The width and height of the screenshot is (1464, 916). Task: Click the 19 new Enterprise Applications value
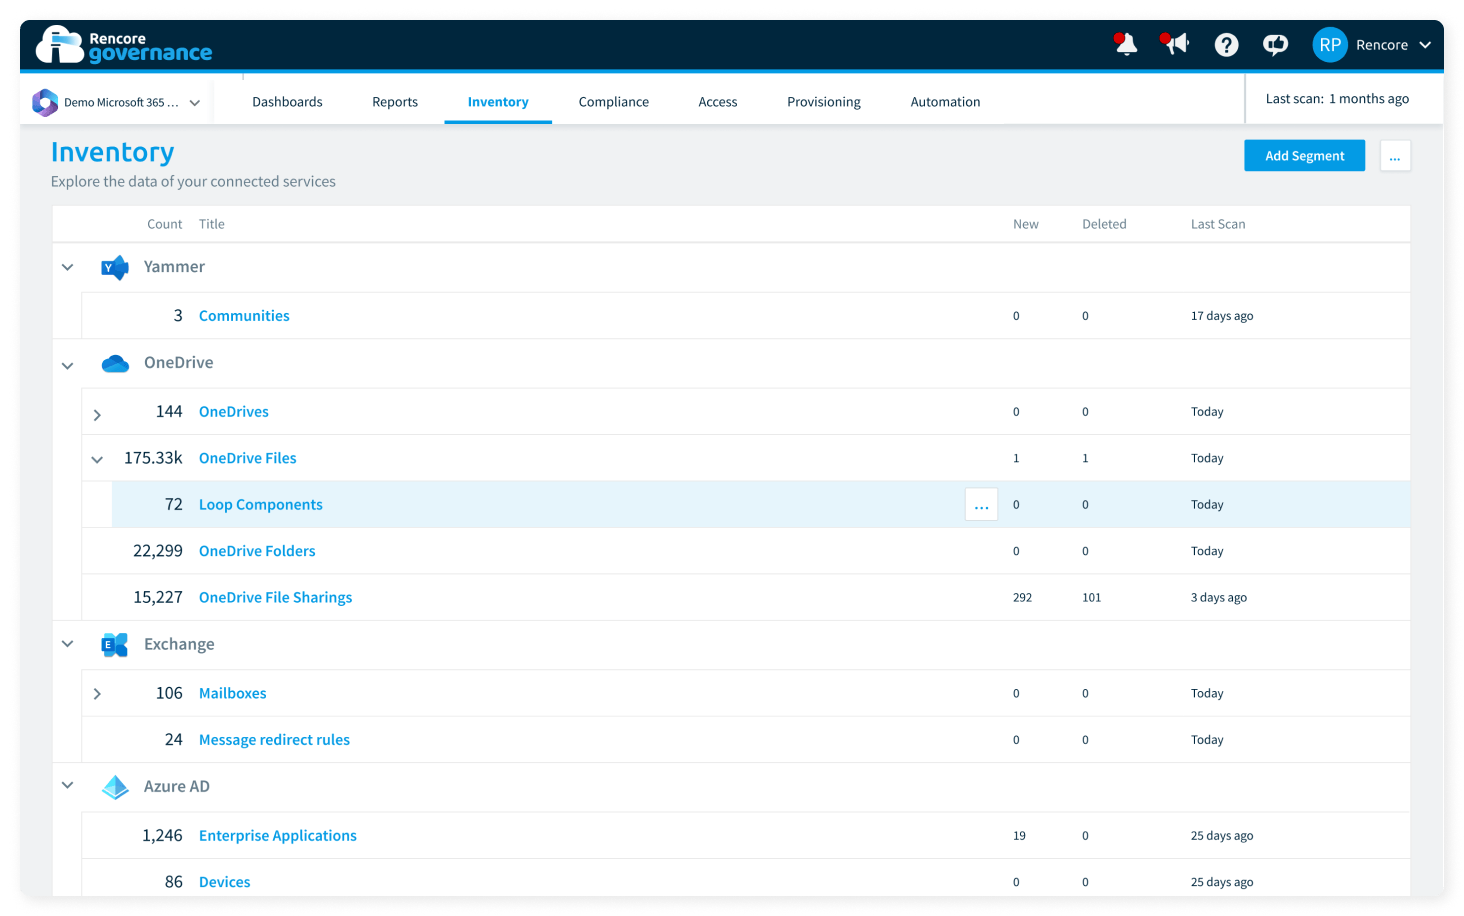coord(1019,836)
